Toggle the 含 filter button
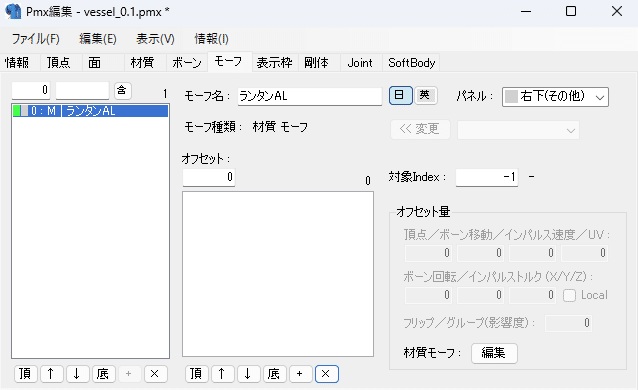The image size is (638, 390). (x=122, y=90)
